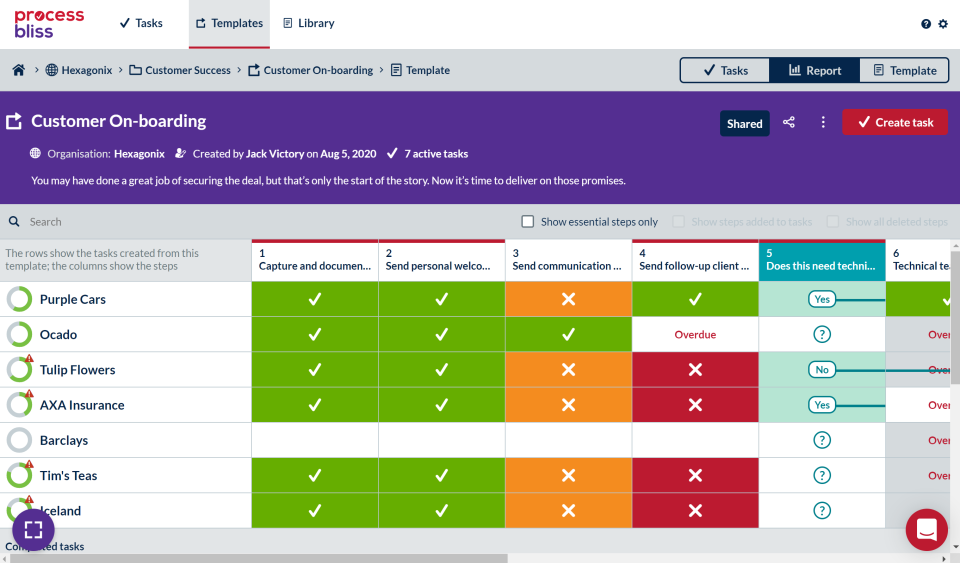
Task: Click Barclays question mark in step 5
Action: (x=822, y=440)
